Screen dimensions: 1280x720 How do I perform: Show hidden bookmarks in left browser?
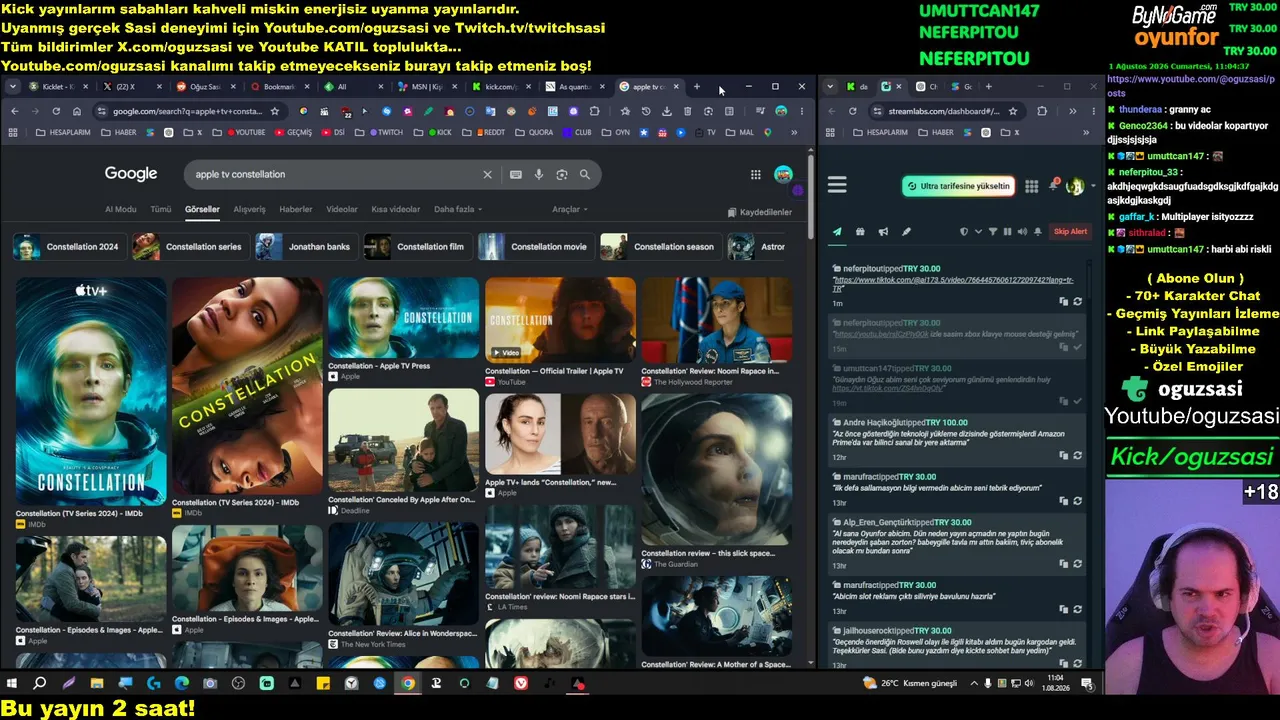(794, 132)
